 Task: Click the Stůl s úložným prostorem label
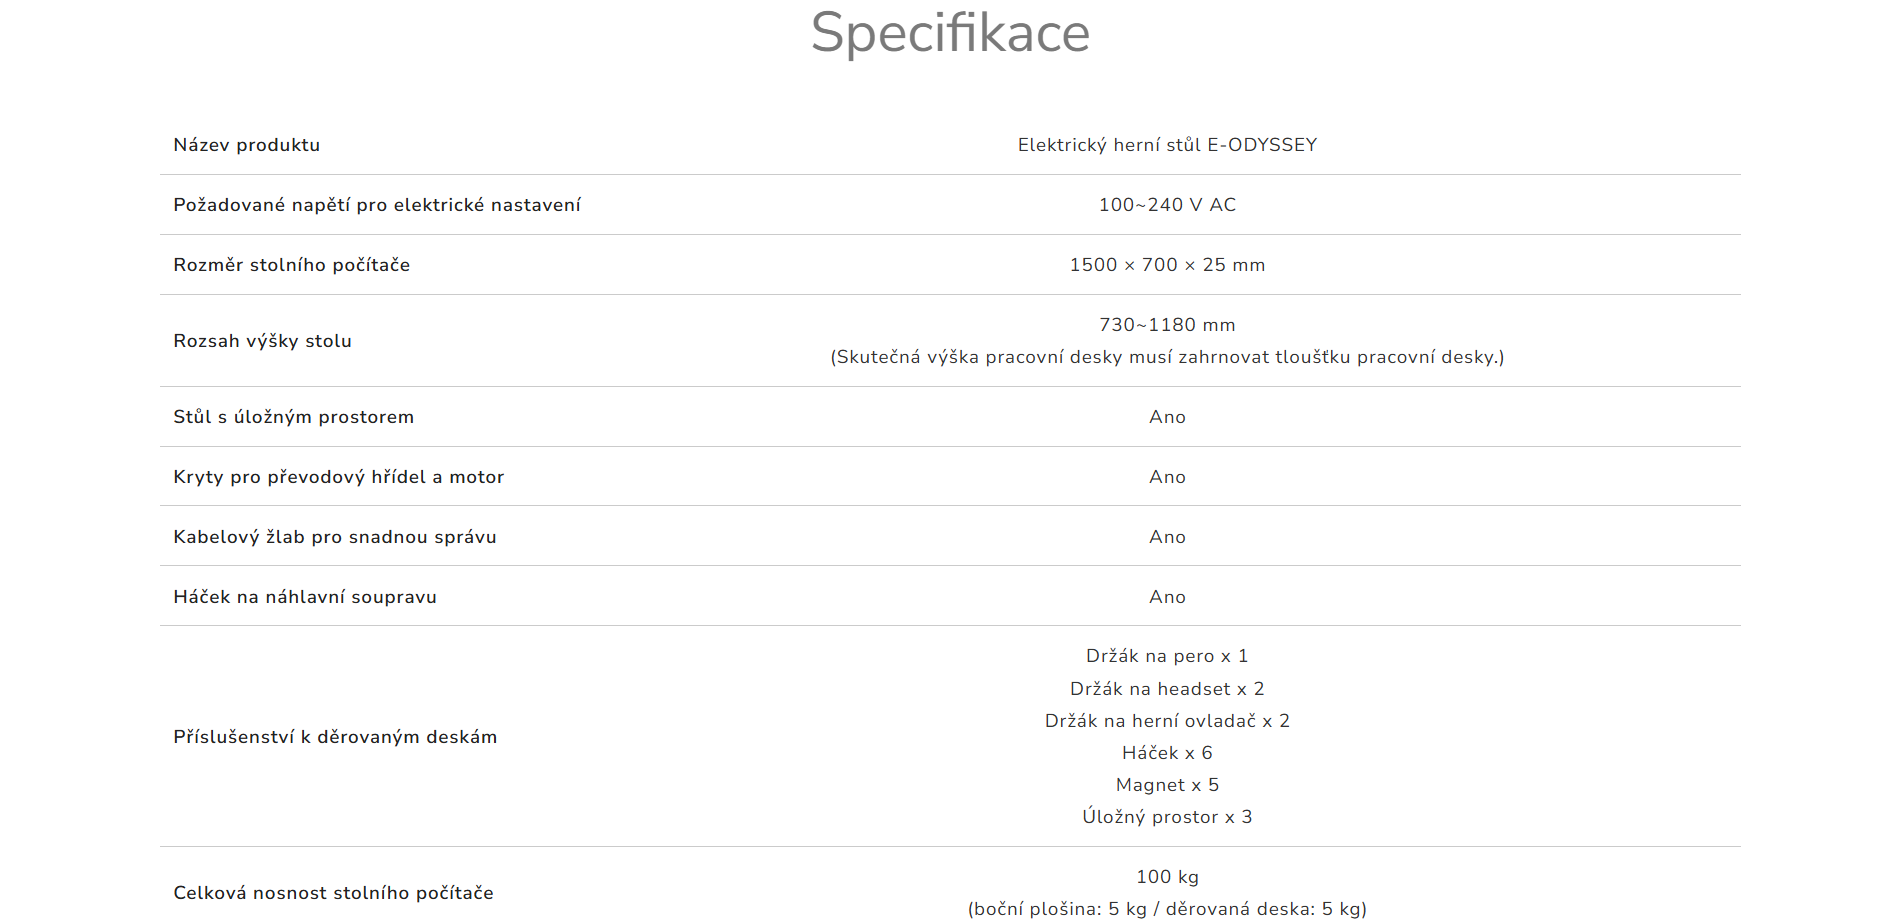point(293,417)
